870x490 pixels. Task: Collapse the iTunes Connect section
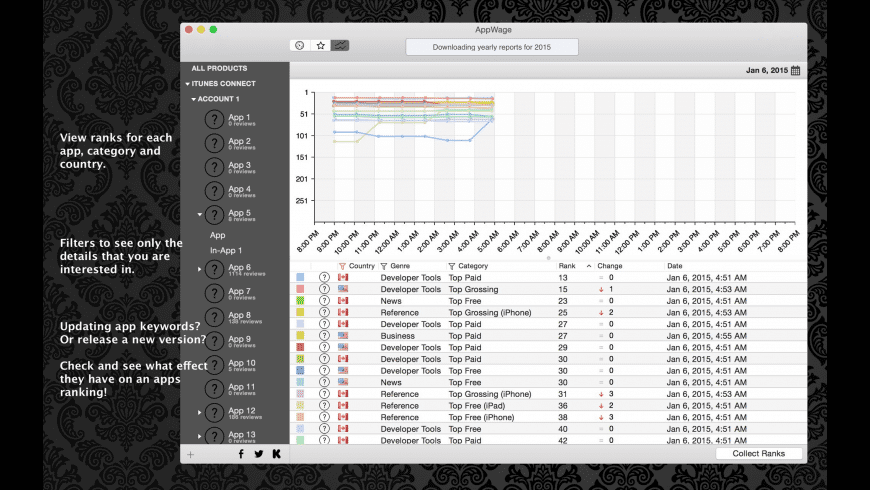(x=188, y=84)
